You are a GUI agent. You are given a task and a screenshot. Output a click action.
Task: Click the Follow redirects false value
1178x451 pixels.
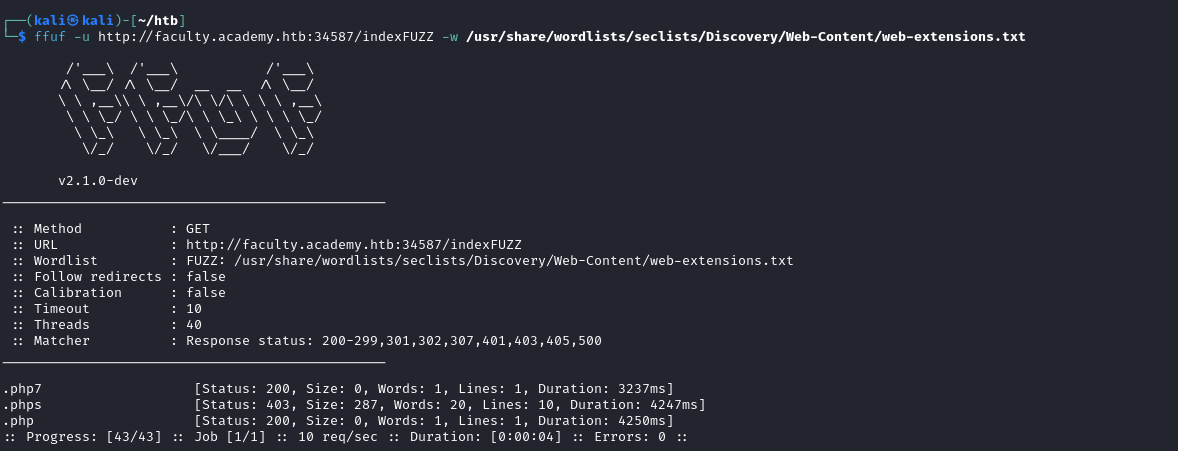coord(206,277)
